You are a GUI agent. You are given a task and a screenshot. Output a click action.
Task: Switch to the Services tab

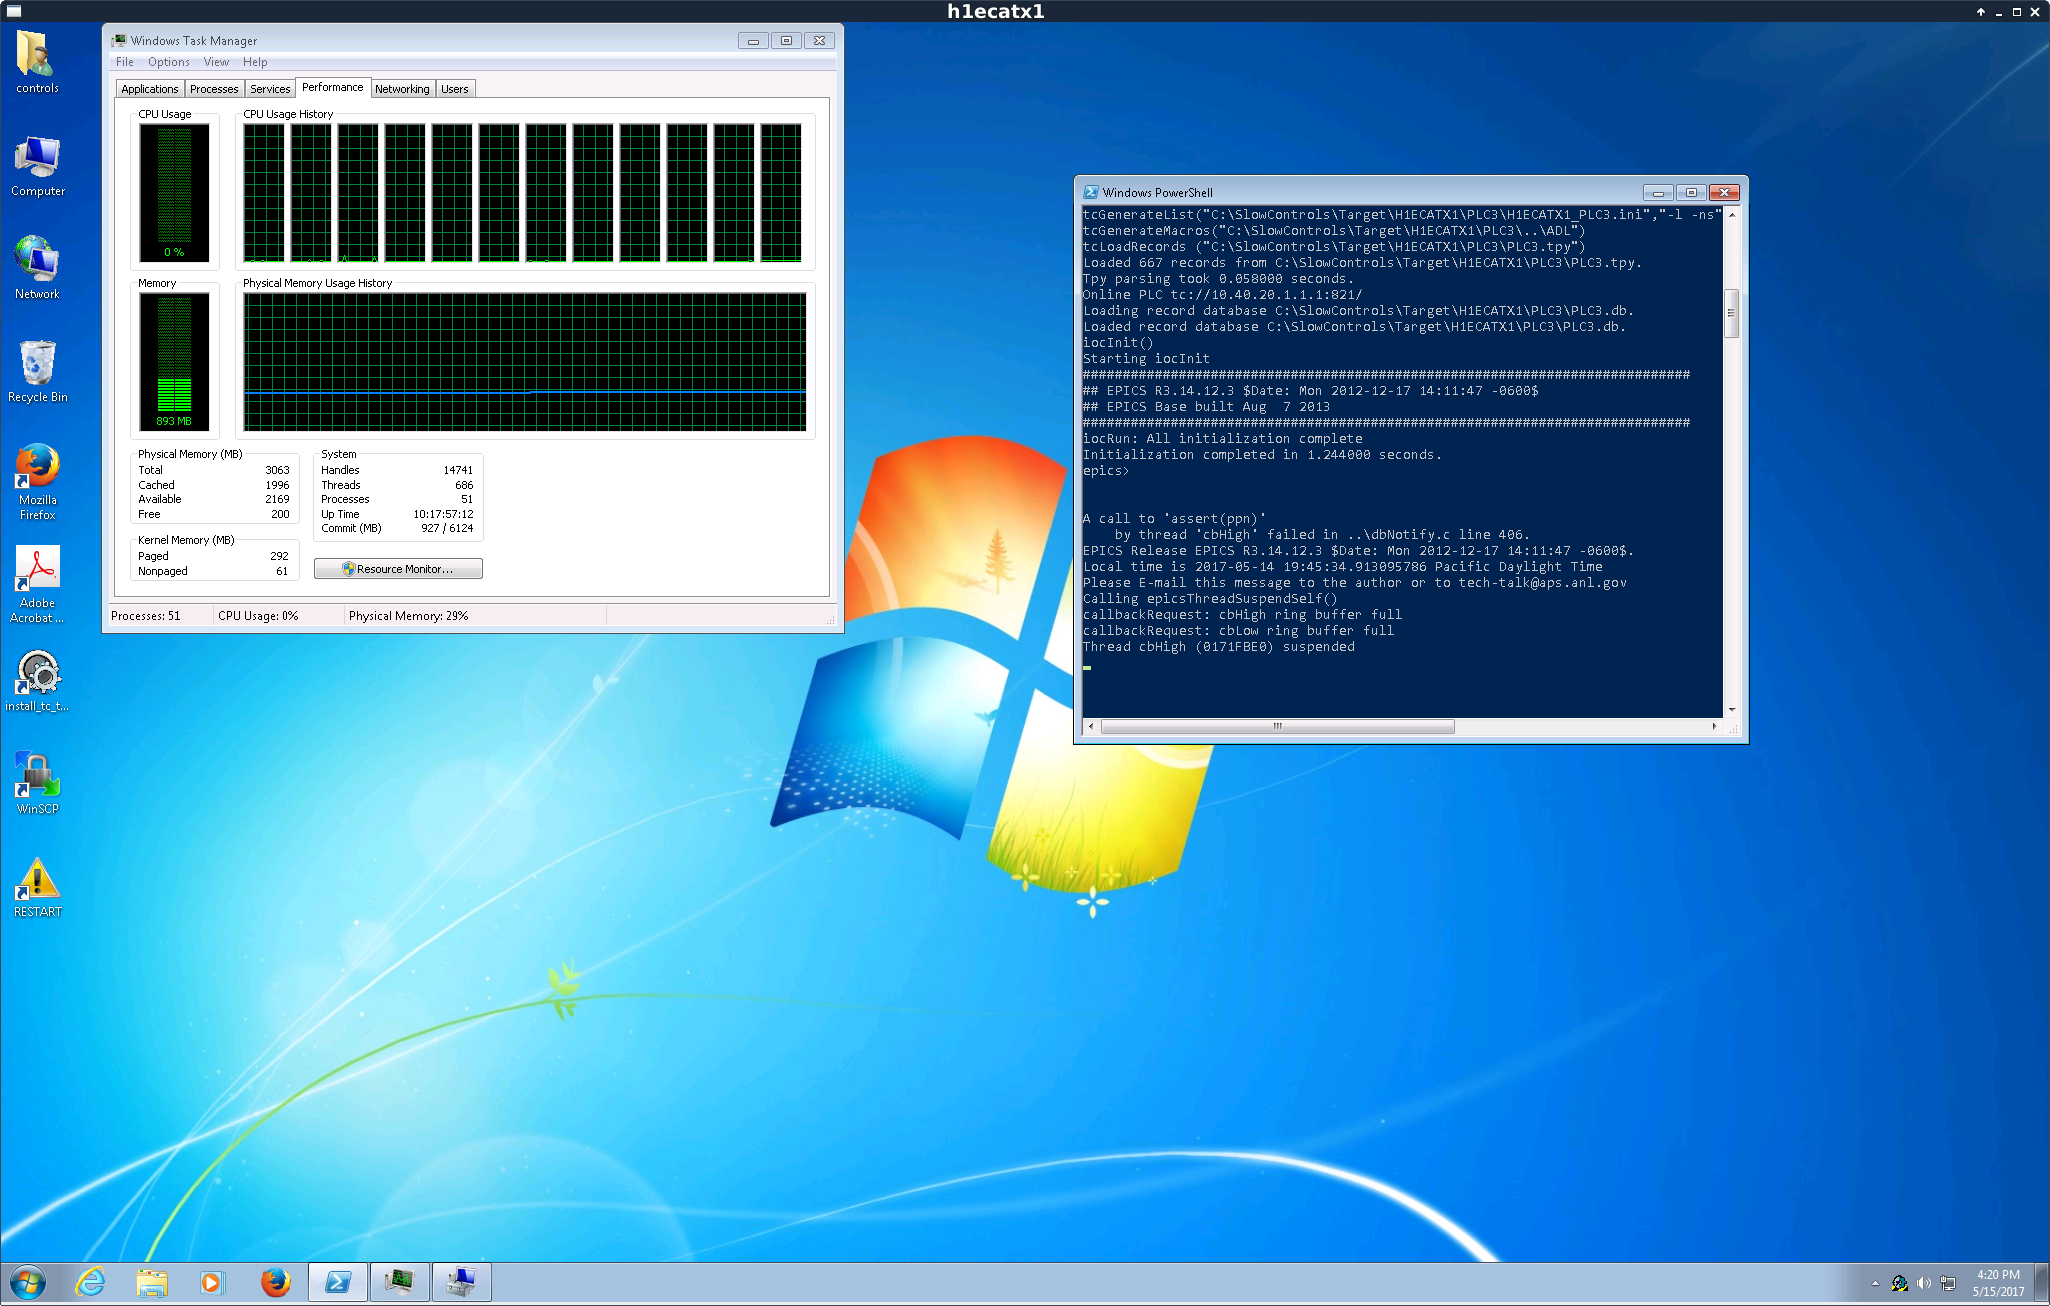coord(270,89)
